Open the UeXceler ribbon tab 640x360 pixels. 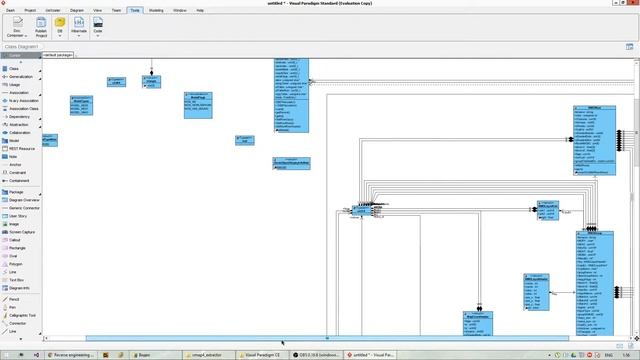click(53, 10)
